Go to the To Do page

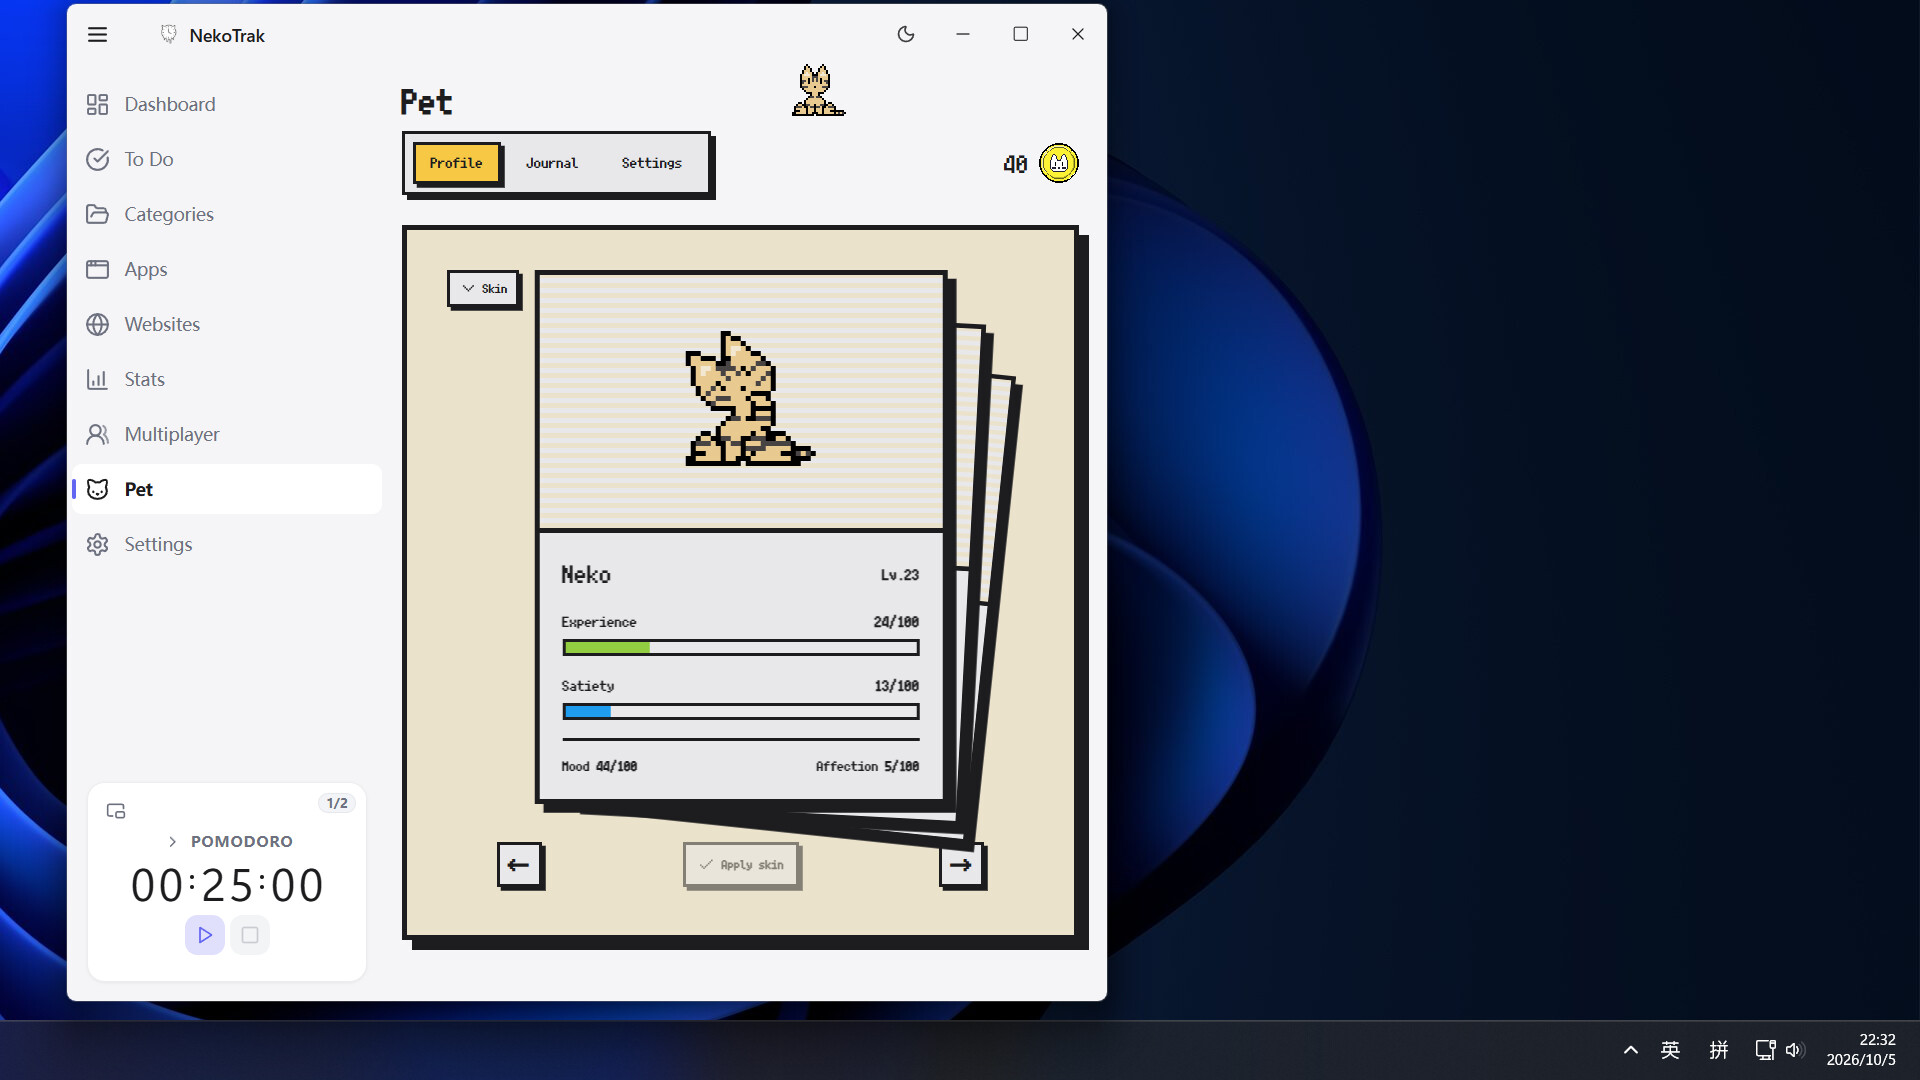pyautogui.click(x=227, y=159)
